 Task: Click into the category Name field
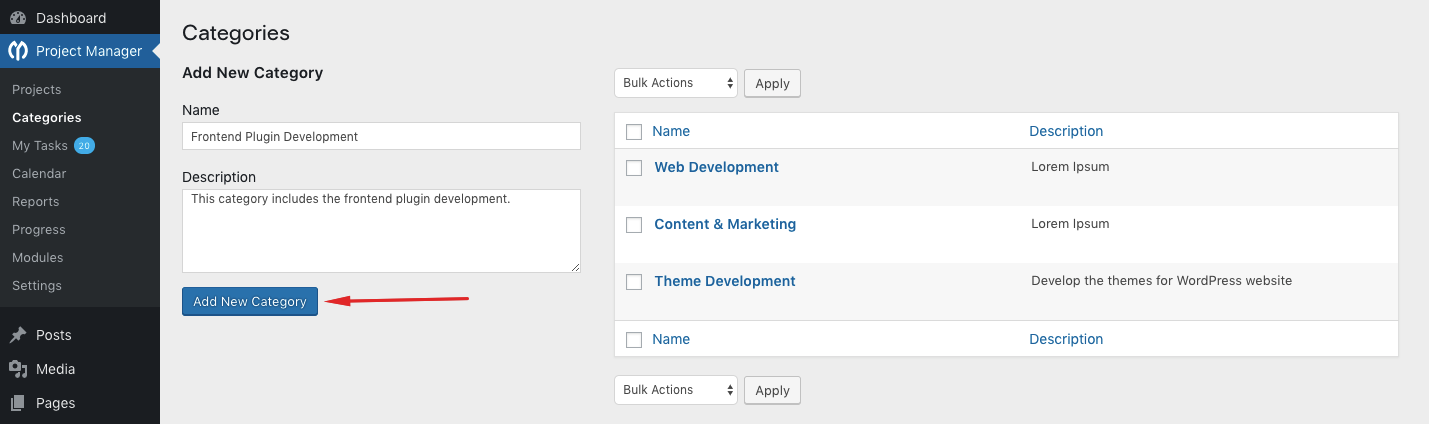(x=381, y=136)
